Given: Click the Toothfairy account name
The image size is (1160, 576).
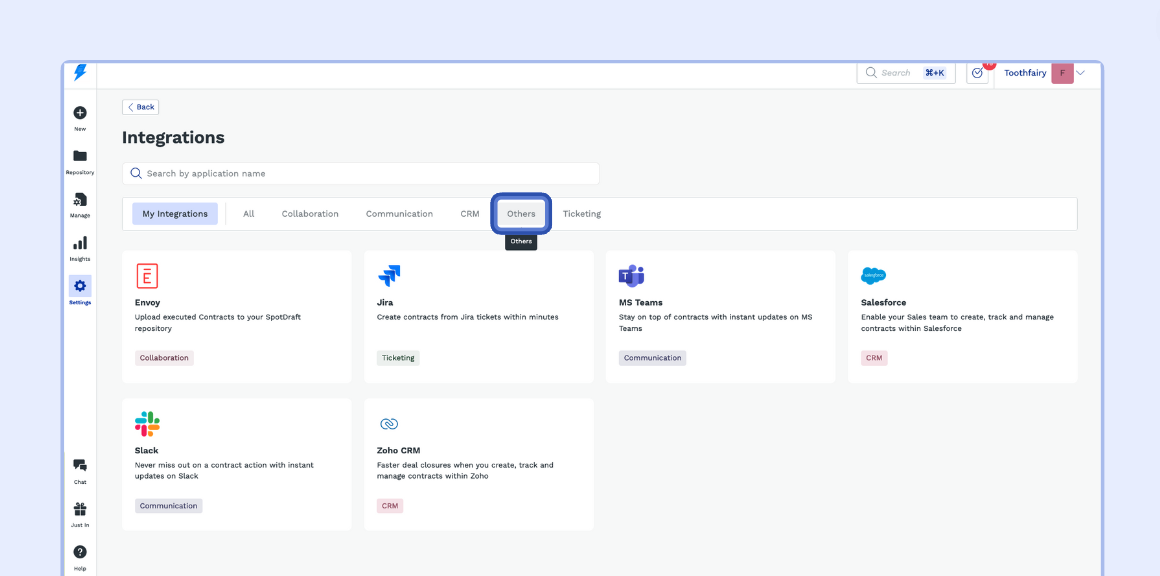Looking at the screenshot, I should click(1025, 73).
